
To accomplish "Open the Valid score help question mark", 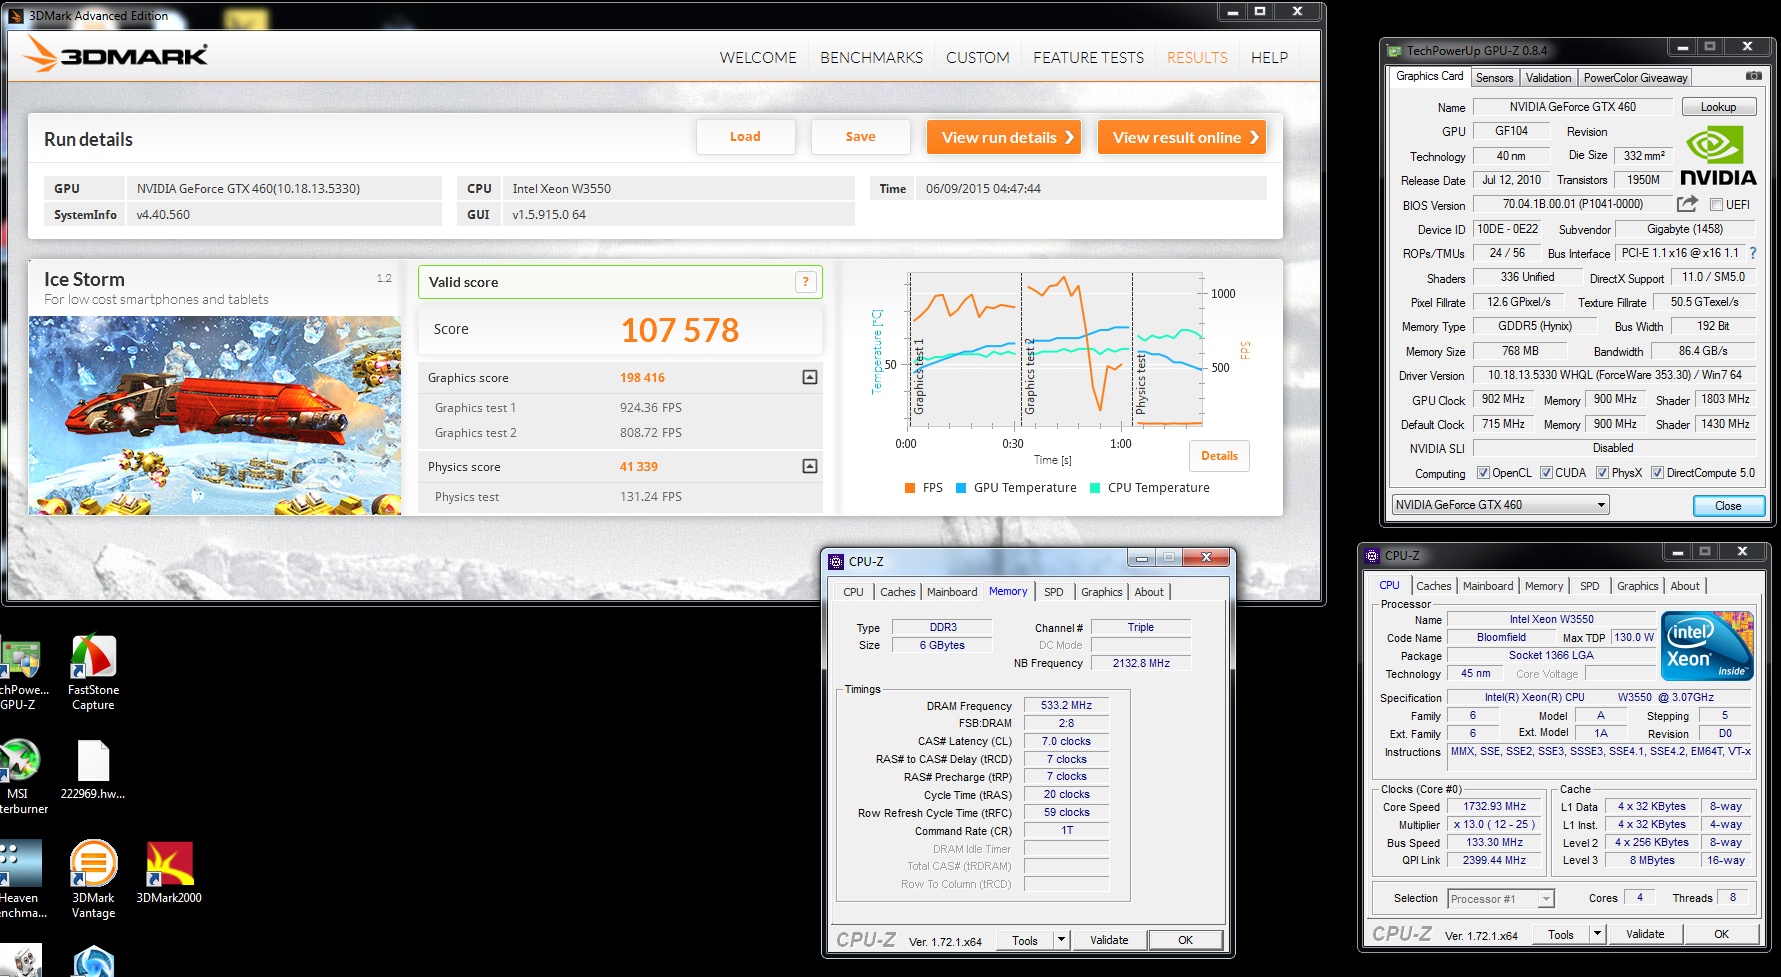I will [805, 282].
